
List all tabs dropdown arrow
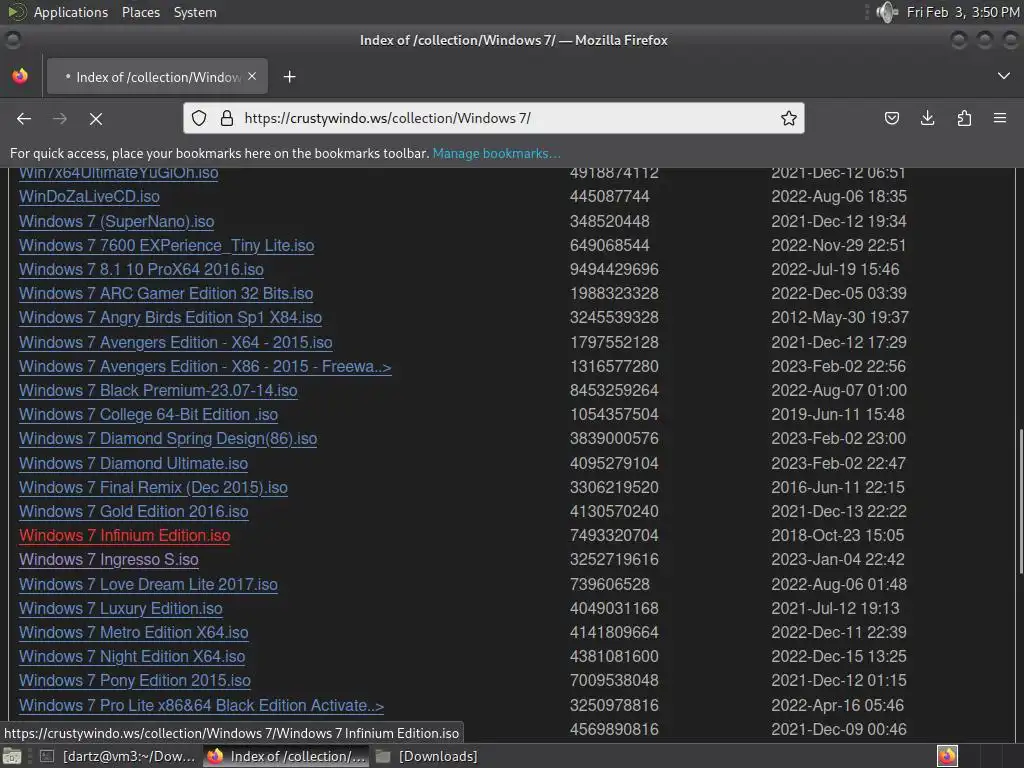point(1004,76)
